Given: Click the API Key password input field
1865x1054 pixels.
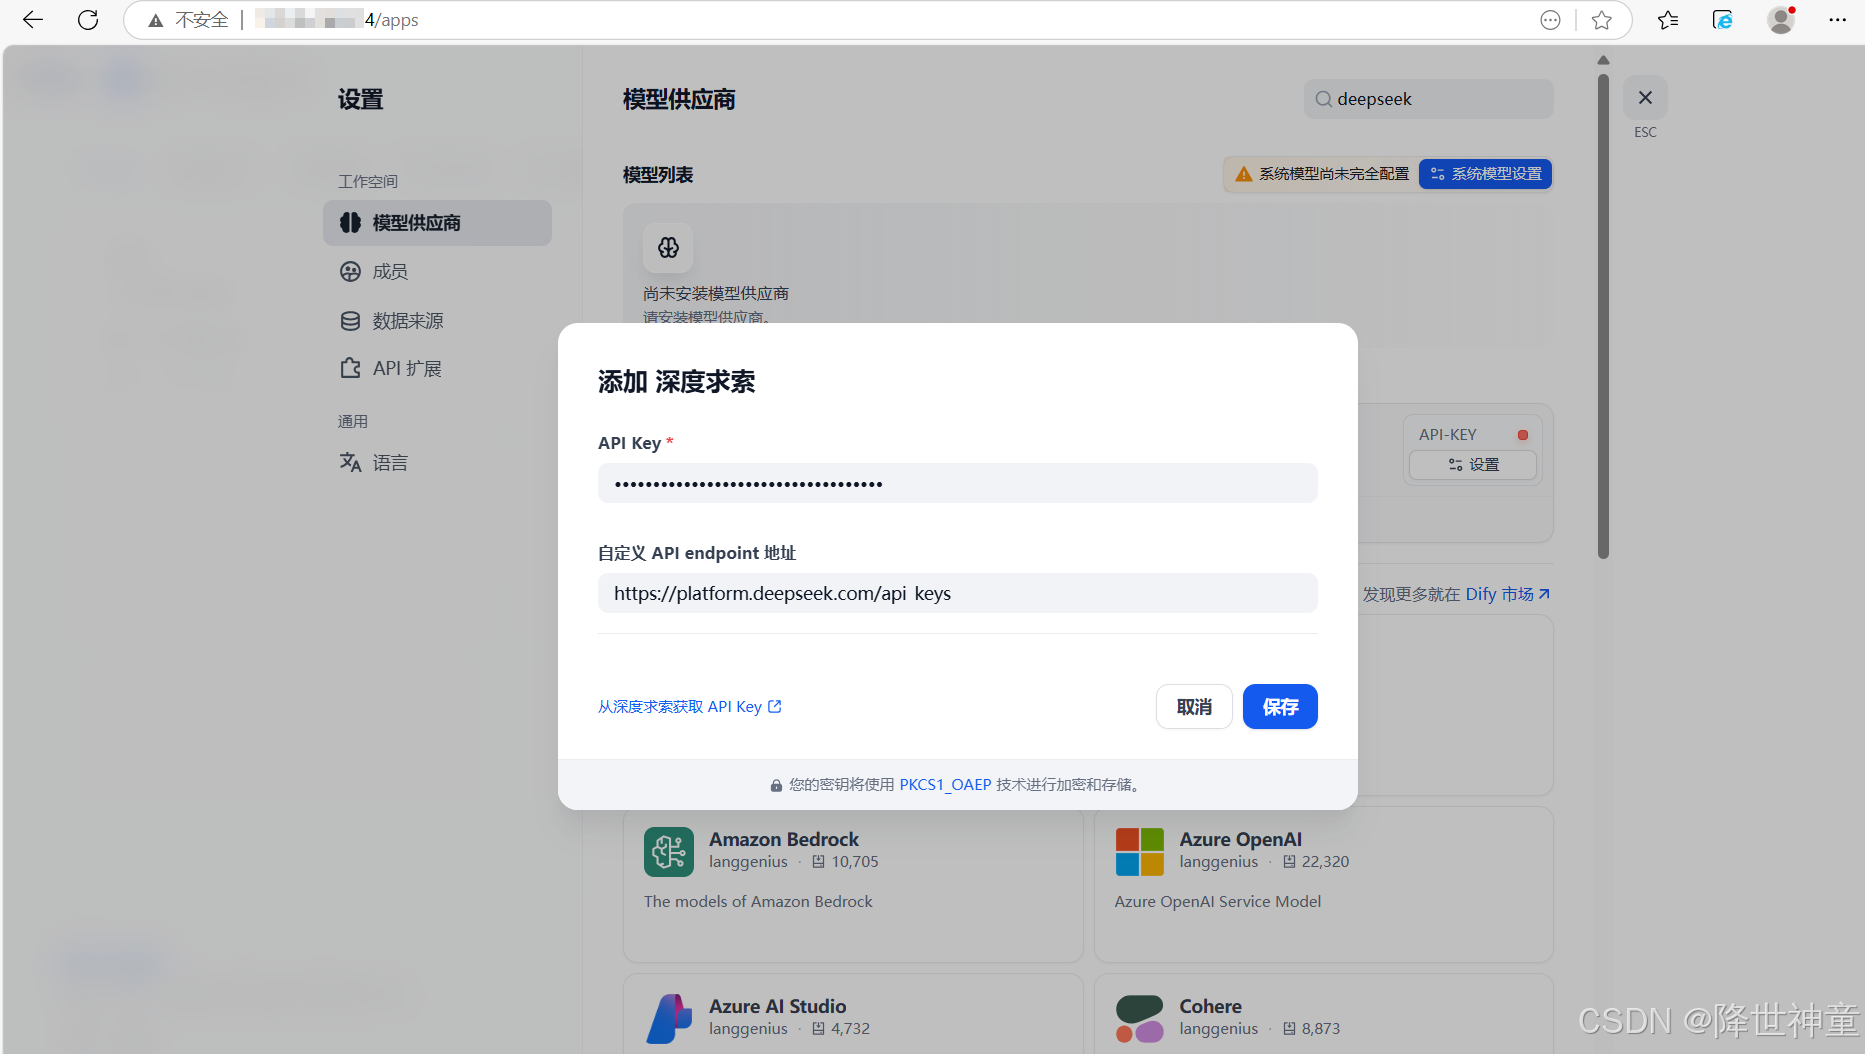Looking at the screenshot, I should [957, 483].
